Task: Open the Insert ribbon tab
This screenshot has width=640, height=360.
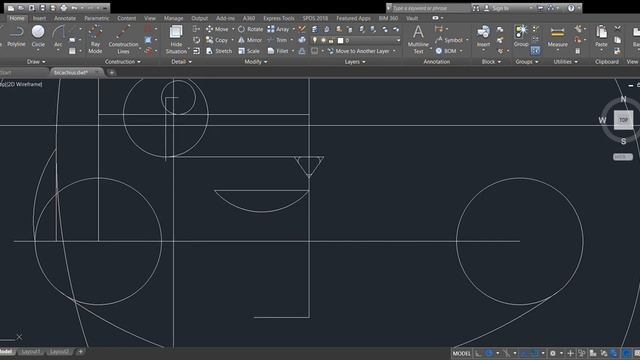Action: tap(39, 18)
